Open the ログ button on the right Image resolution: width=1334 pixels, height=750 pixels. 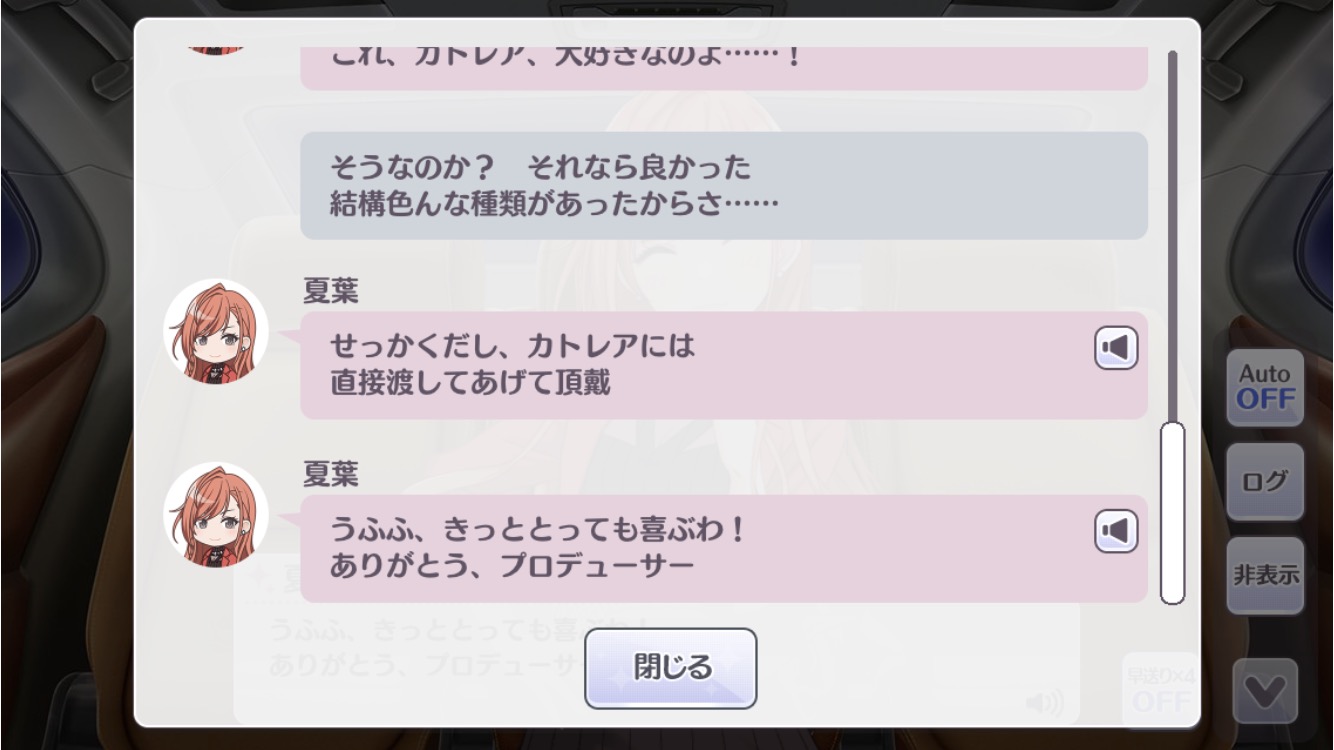[1265, 482]
